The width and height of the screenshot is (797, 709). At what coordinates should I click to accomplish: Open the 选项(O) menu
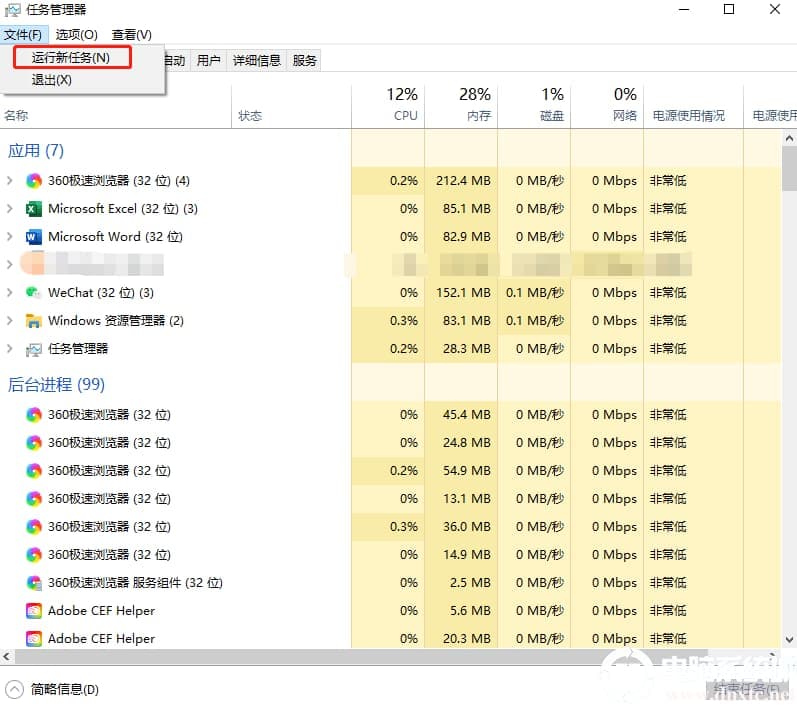pyautogui.click(x=76, y=35)
